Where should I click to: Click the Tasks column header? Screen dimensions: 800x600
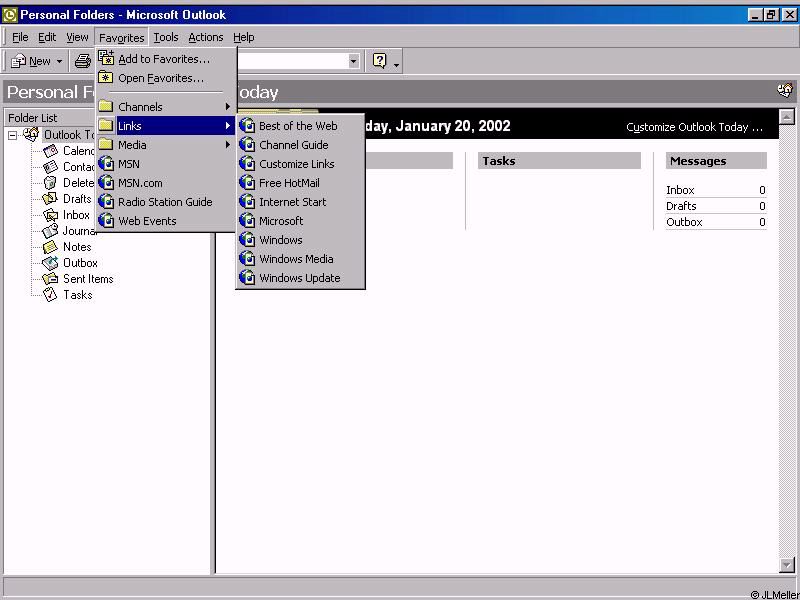(x=559, y=161)
